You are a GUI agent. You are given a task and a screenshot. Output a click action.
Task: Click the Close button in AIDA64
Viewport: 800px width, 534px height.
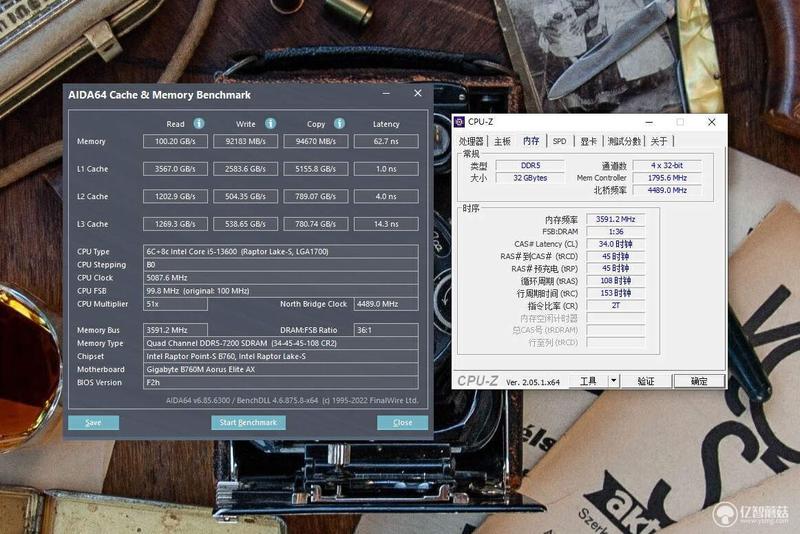[x=403, y=422]
